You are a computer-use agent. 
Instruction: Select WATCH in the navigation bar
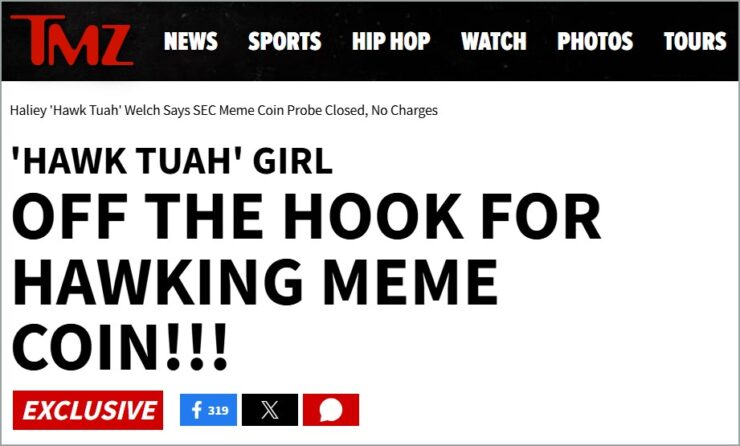pos(494,41)
